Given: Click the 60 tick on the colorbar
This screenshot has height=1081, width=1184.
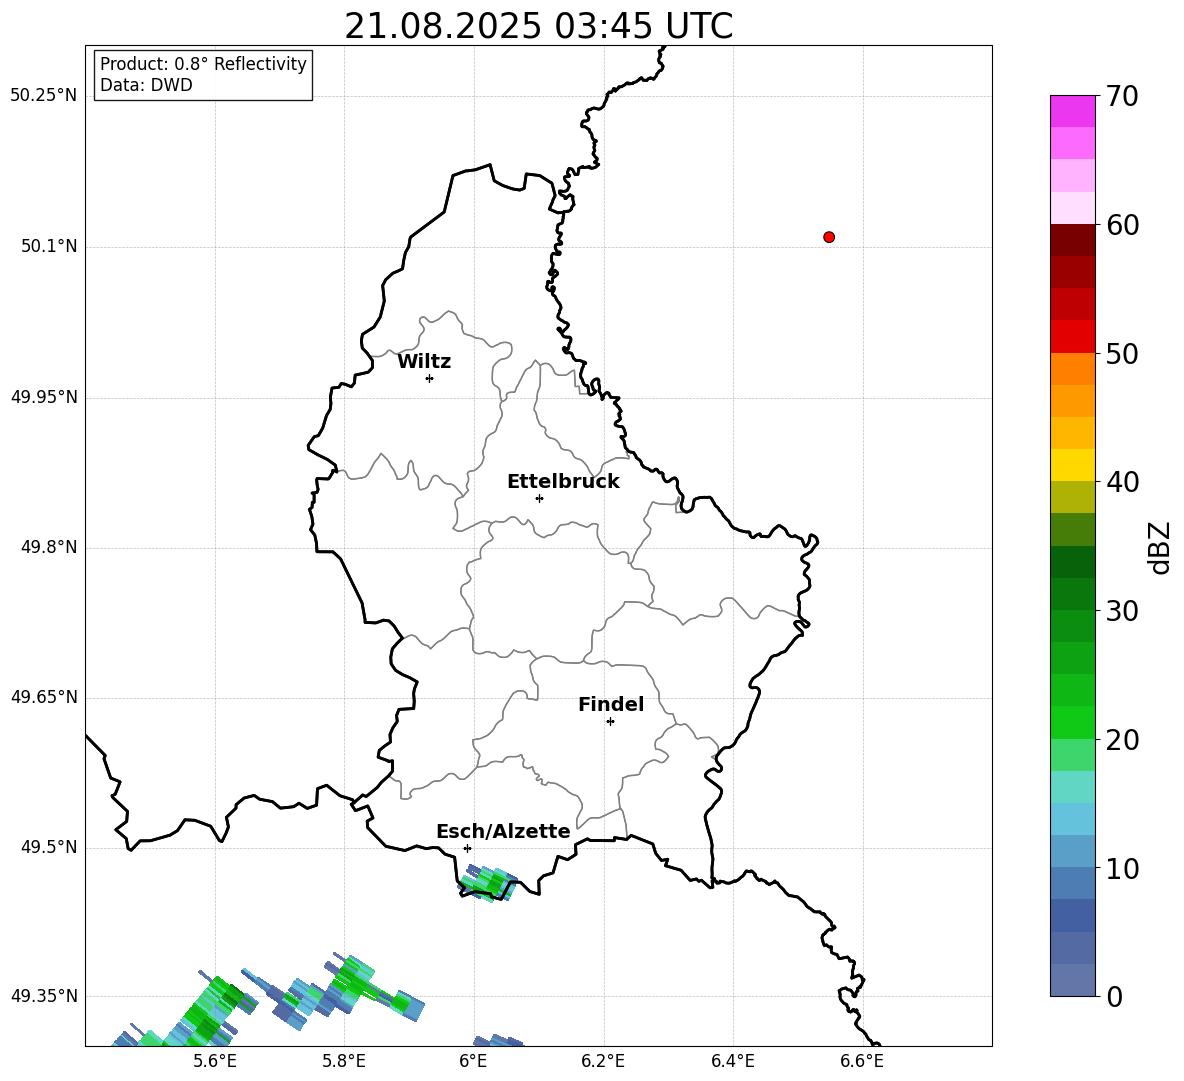Looking at the screenshot, I should (x=1123, y=225).
